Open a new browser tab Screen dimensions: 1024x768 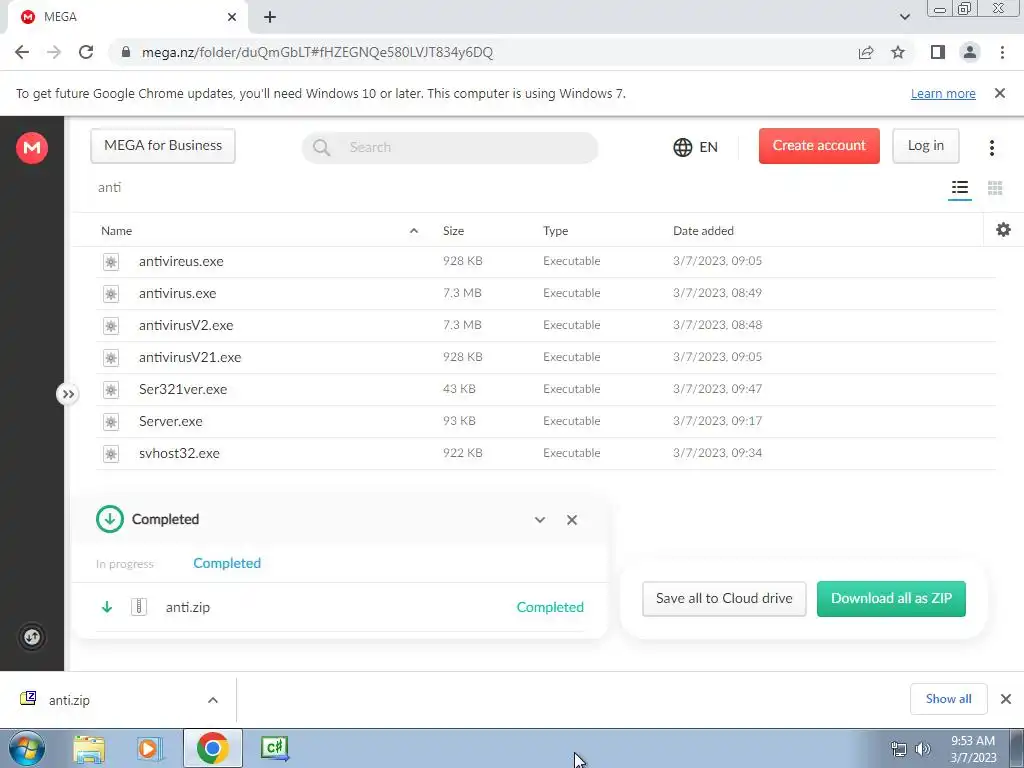(x=270, y=18)
